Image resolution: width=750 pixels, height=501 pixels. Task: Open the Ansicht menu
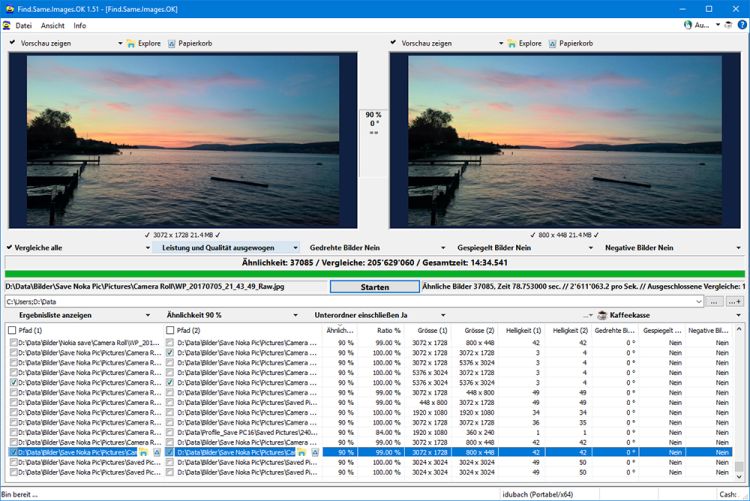(53, 25)
